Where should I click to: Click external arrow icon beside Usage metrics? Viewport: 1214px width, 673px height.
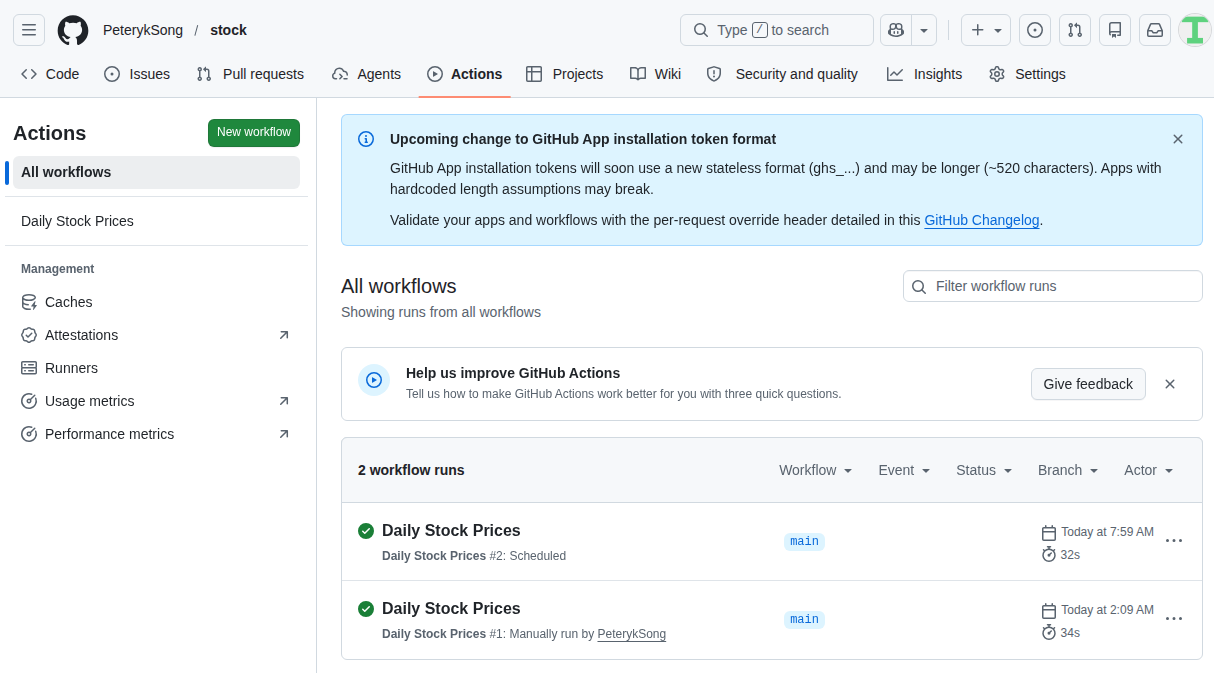pos(284,401)
